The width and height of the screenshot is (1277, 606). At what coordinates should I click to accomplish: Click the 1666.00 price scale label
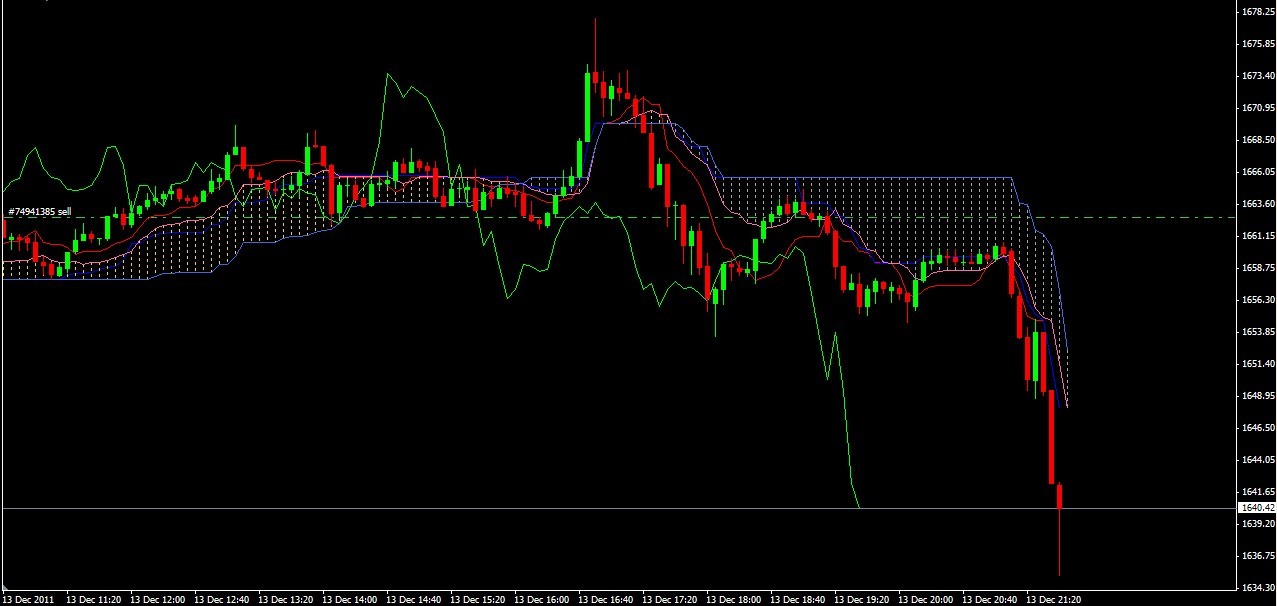[1257, 172]
